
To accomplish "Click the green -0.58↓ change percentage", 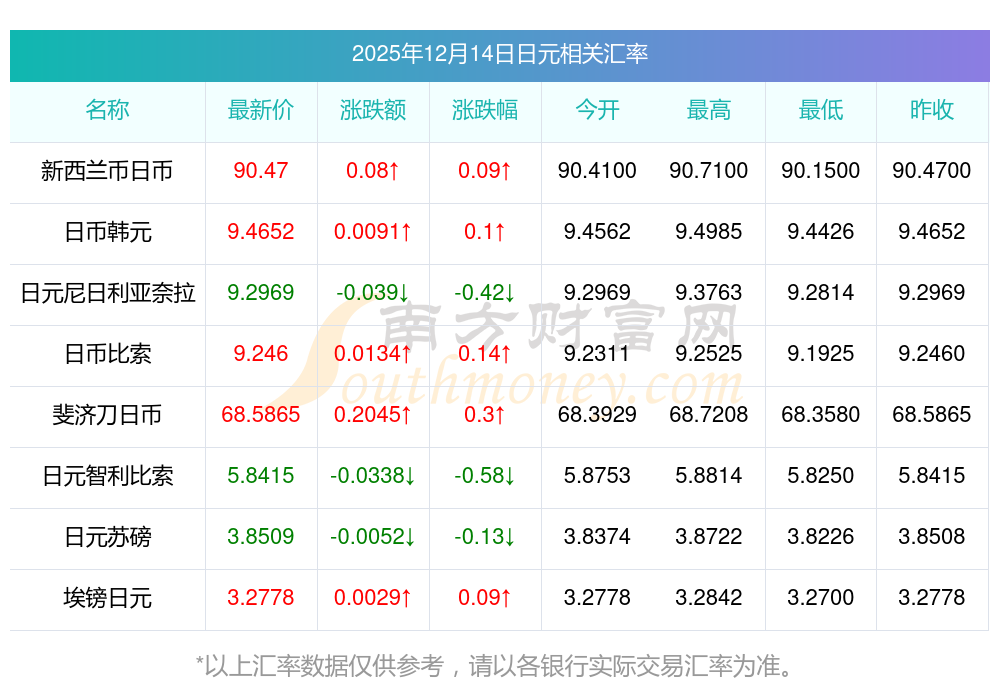I will 485,476.
